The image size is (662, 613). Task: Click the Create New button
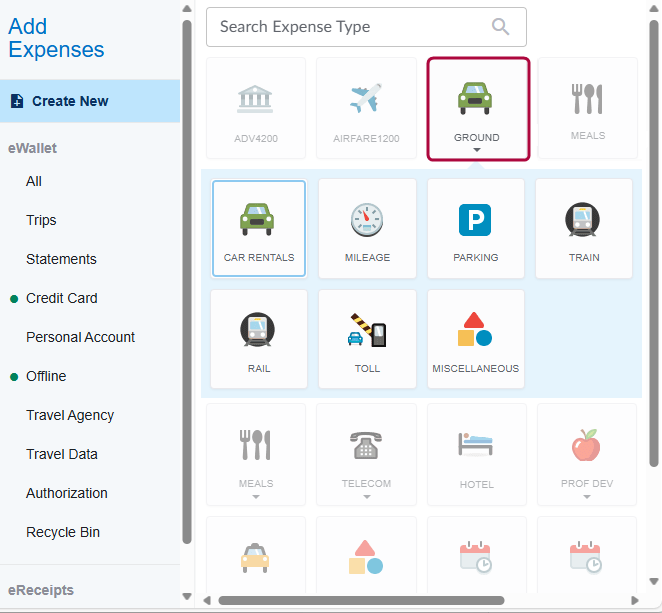(70, 101)
